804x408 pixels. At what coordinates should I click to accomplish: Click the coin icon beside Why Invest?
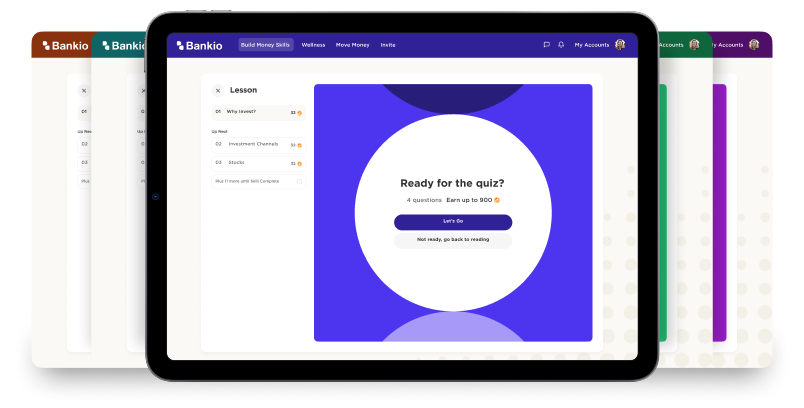(299, 113)
